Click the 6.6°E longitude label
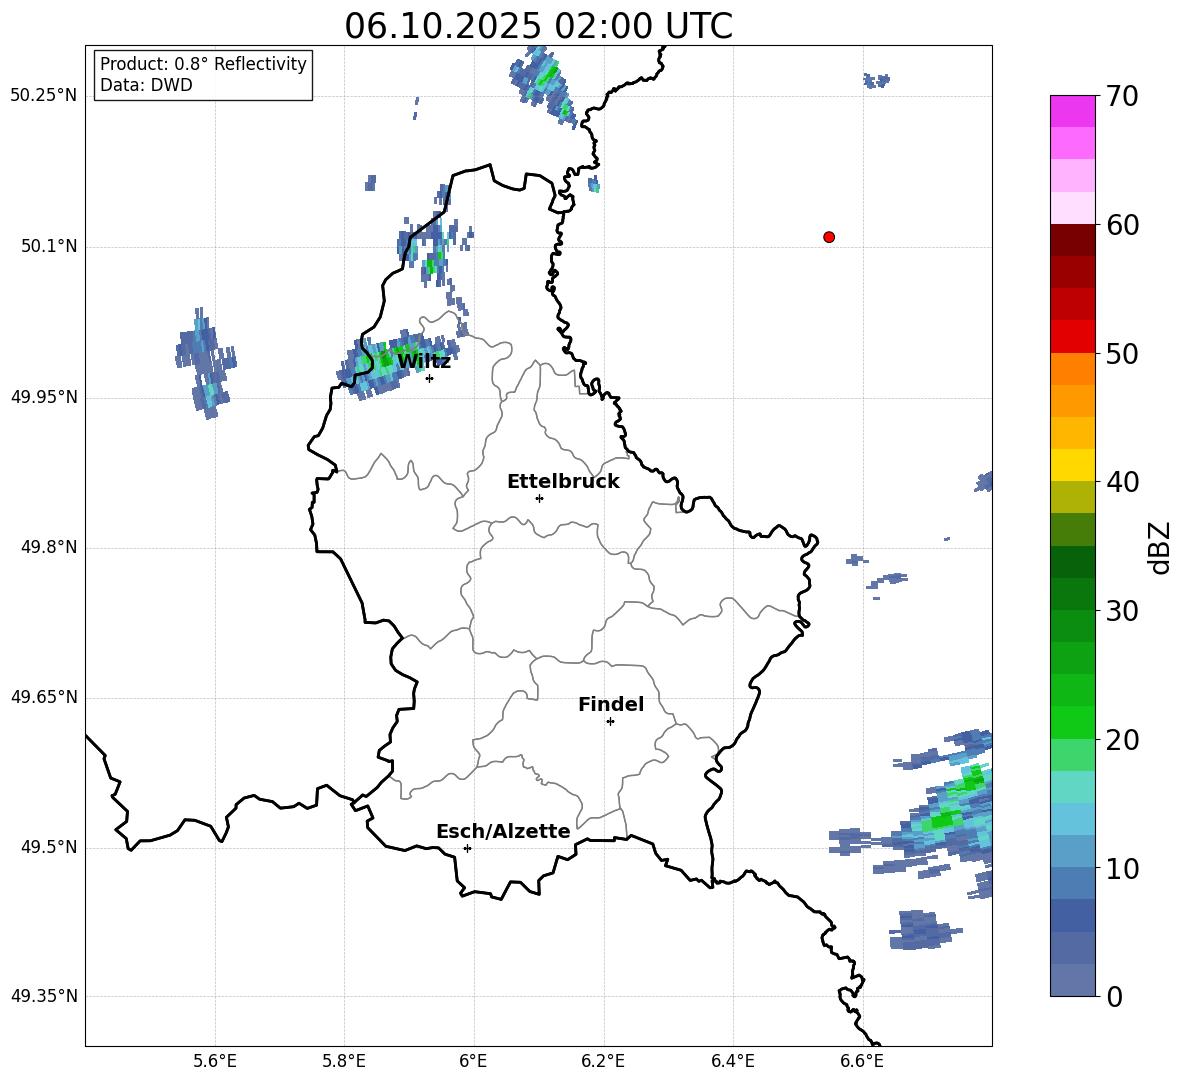The width and height of the screenshot is (1184, 1081). [x=862, y=1061]
